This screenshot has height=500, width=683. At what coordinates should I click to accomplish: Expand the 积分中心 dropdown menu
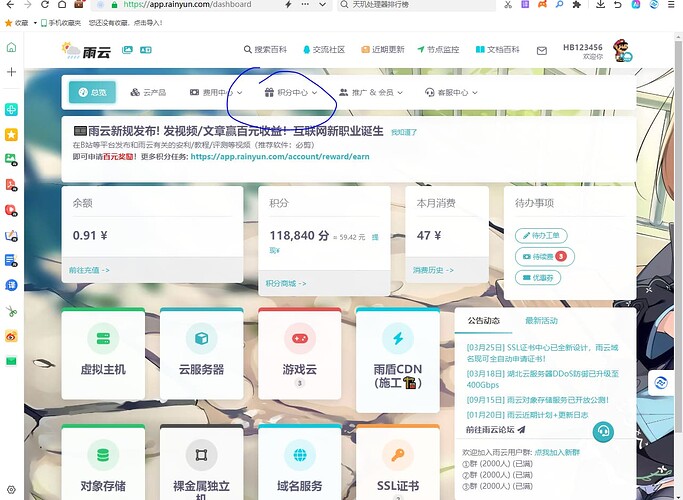pyautogui.click(x=291, y=92)
